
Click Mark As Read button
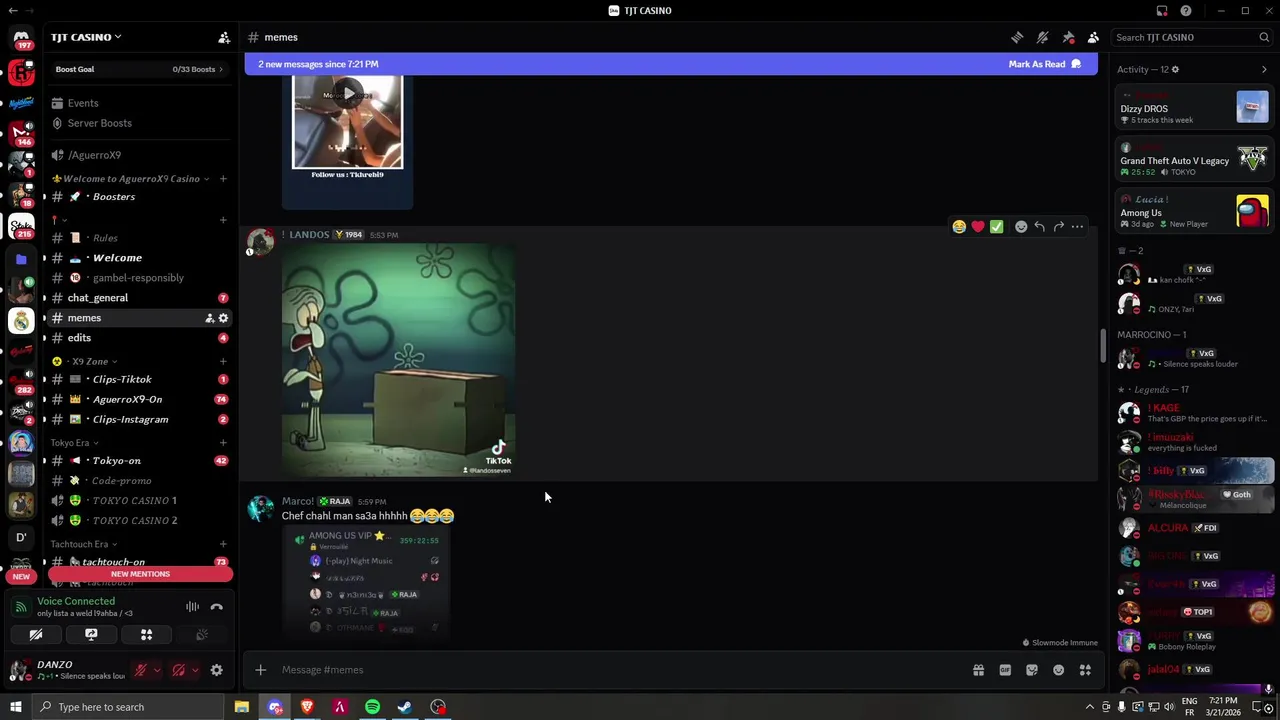click(x=1045, y=64)
